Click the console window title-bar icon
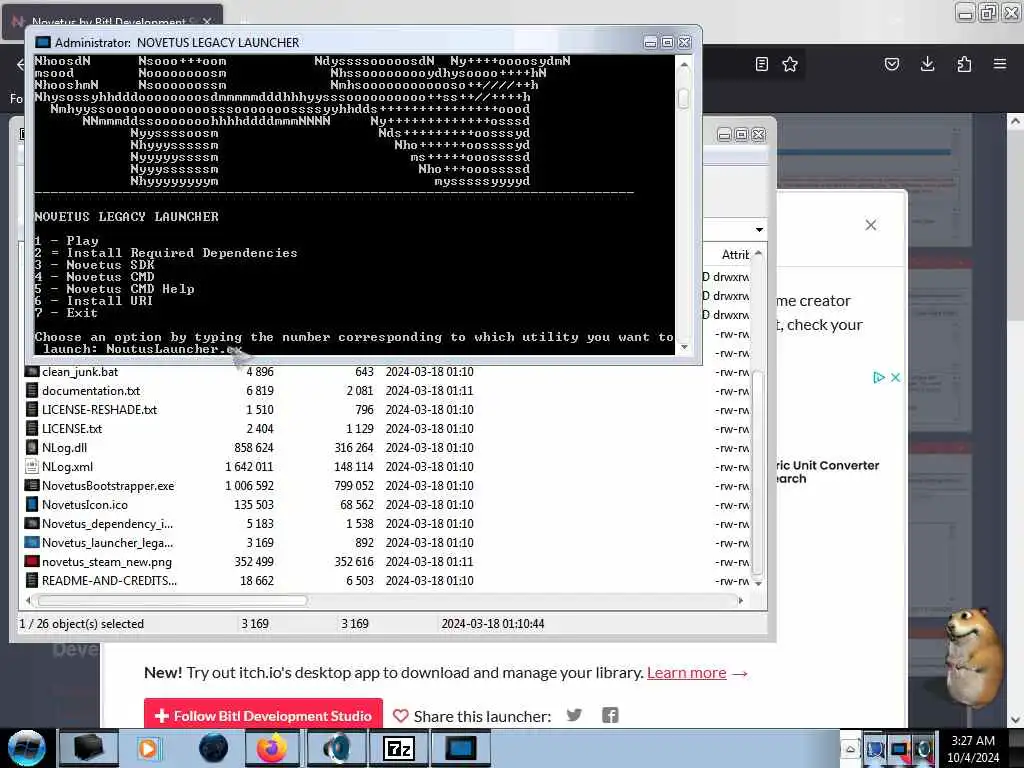 pos(43,42)
